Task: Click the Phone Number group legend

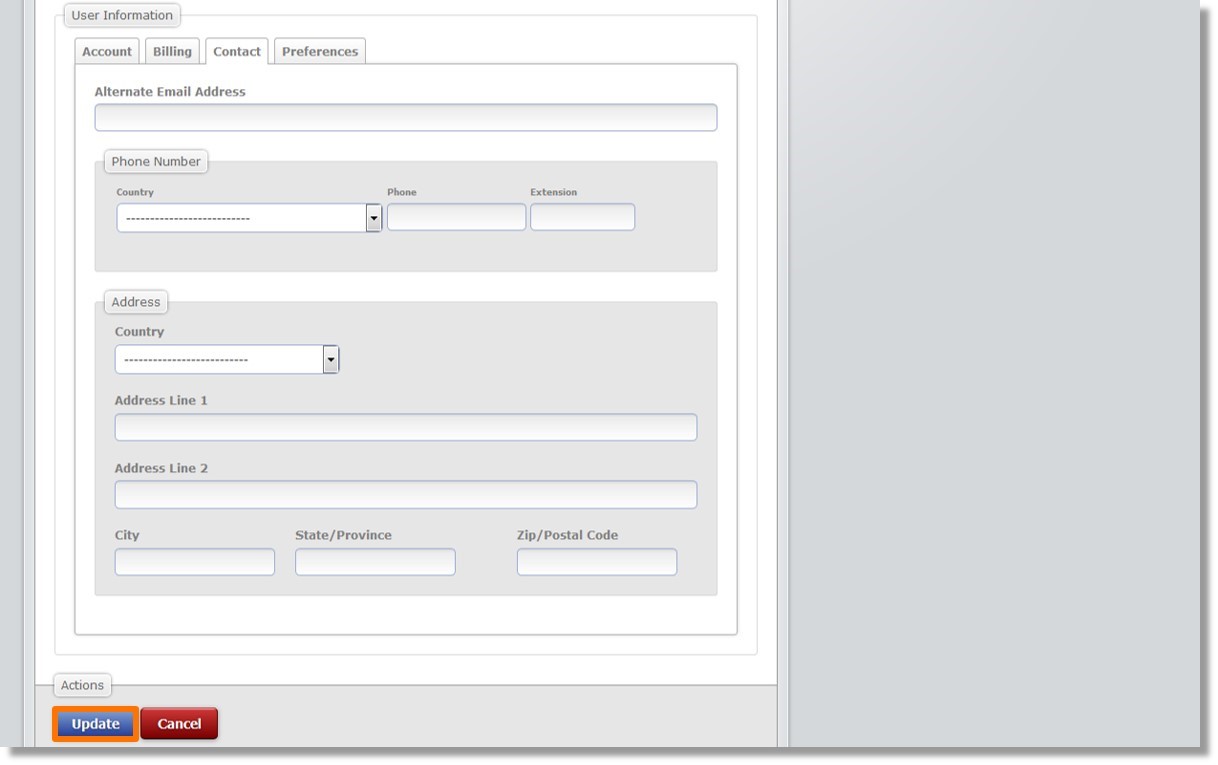Action: tap(156, 161)
